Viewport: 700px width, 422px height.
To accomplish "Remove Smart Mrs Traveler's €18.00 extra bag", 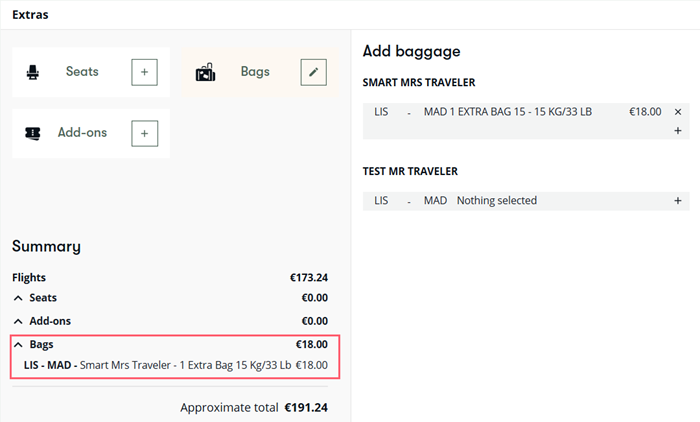I will (x=678, y=112).
